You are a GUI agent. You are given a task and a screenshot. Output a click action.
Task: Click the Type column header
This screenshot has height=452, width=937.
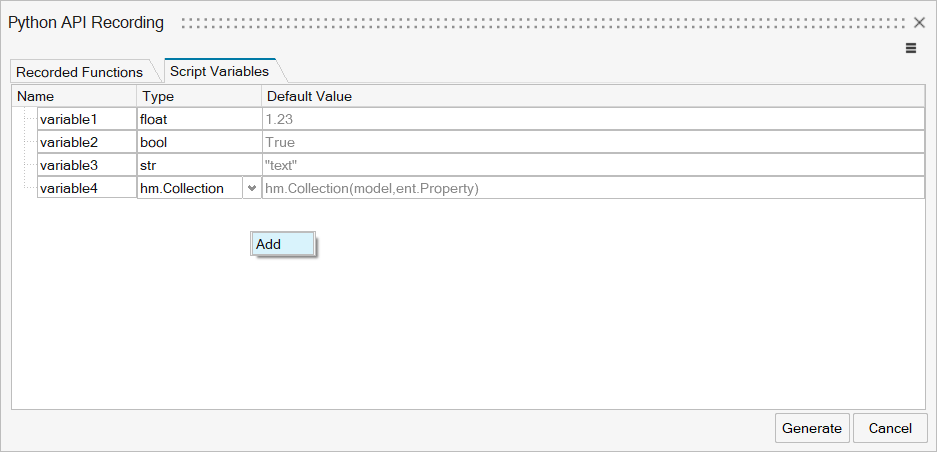tap(199, 96)
